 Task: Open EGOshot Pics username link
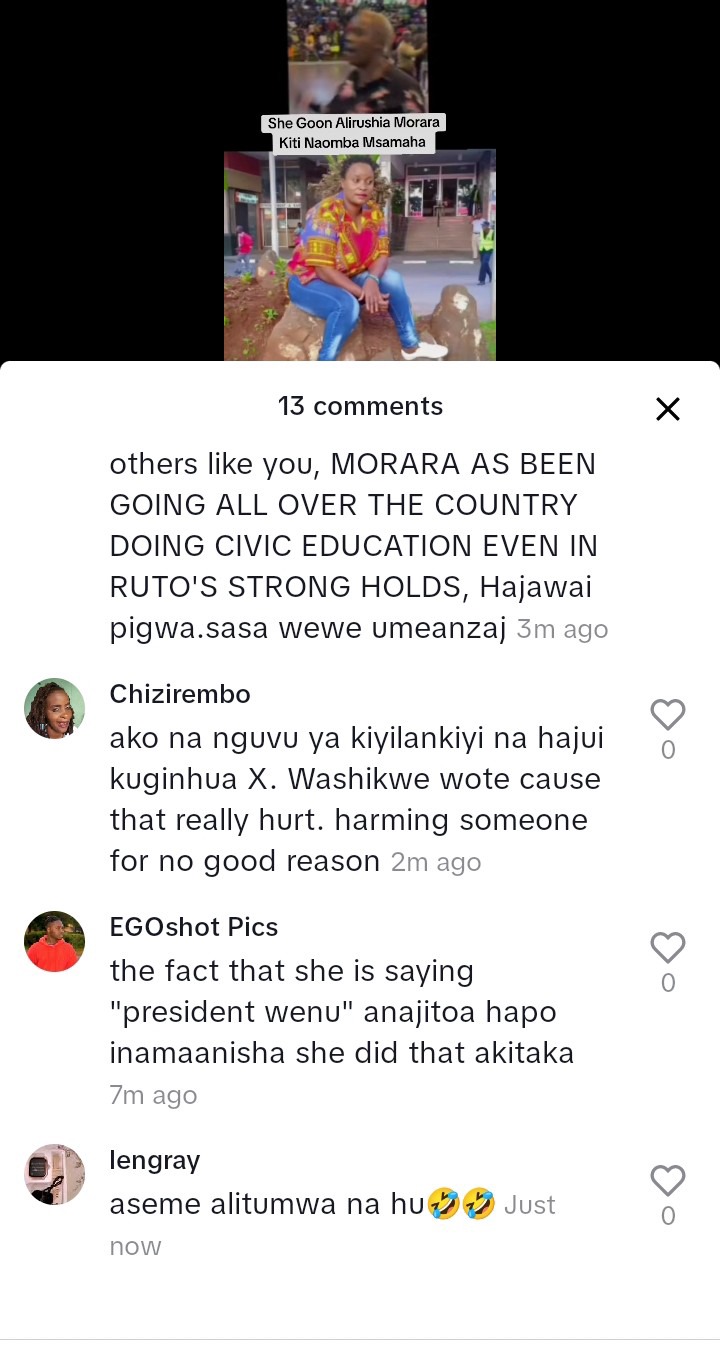(x=193, y=927)
